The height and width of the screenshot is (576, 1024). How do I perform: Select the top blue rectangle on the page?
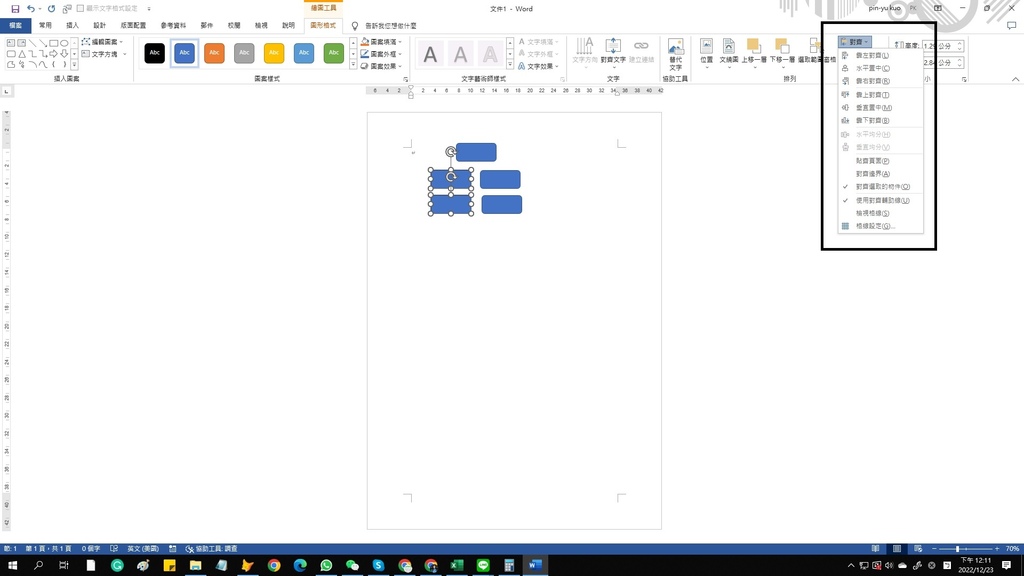[476, 152]
